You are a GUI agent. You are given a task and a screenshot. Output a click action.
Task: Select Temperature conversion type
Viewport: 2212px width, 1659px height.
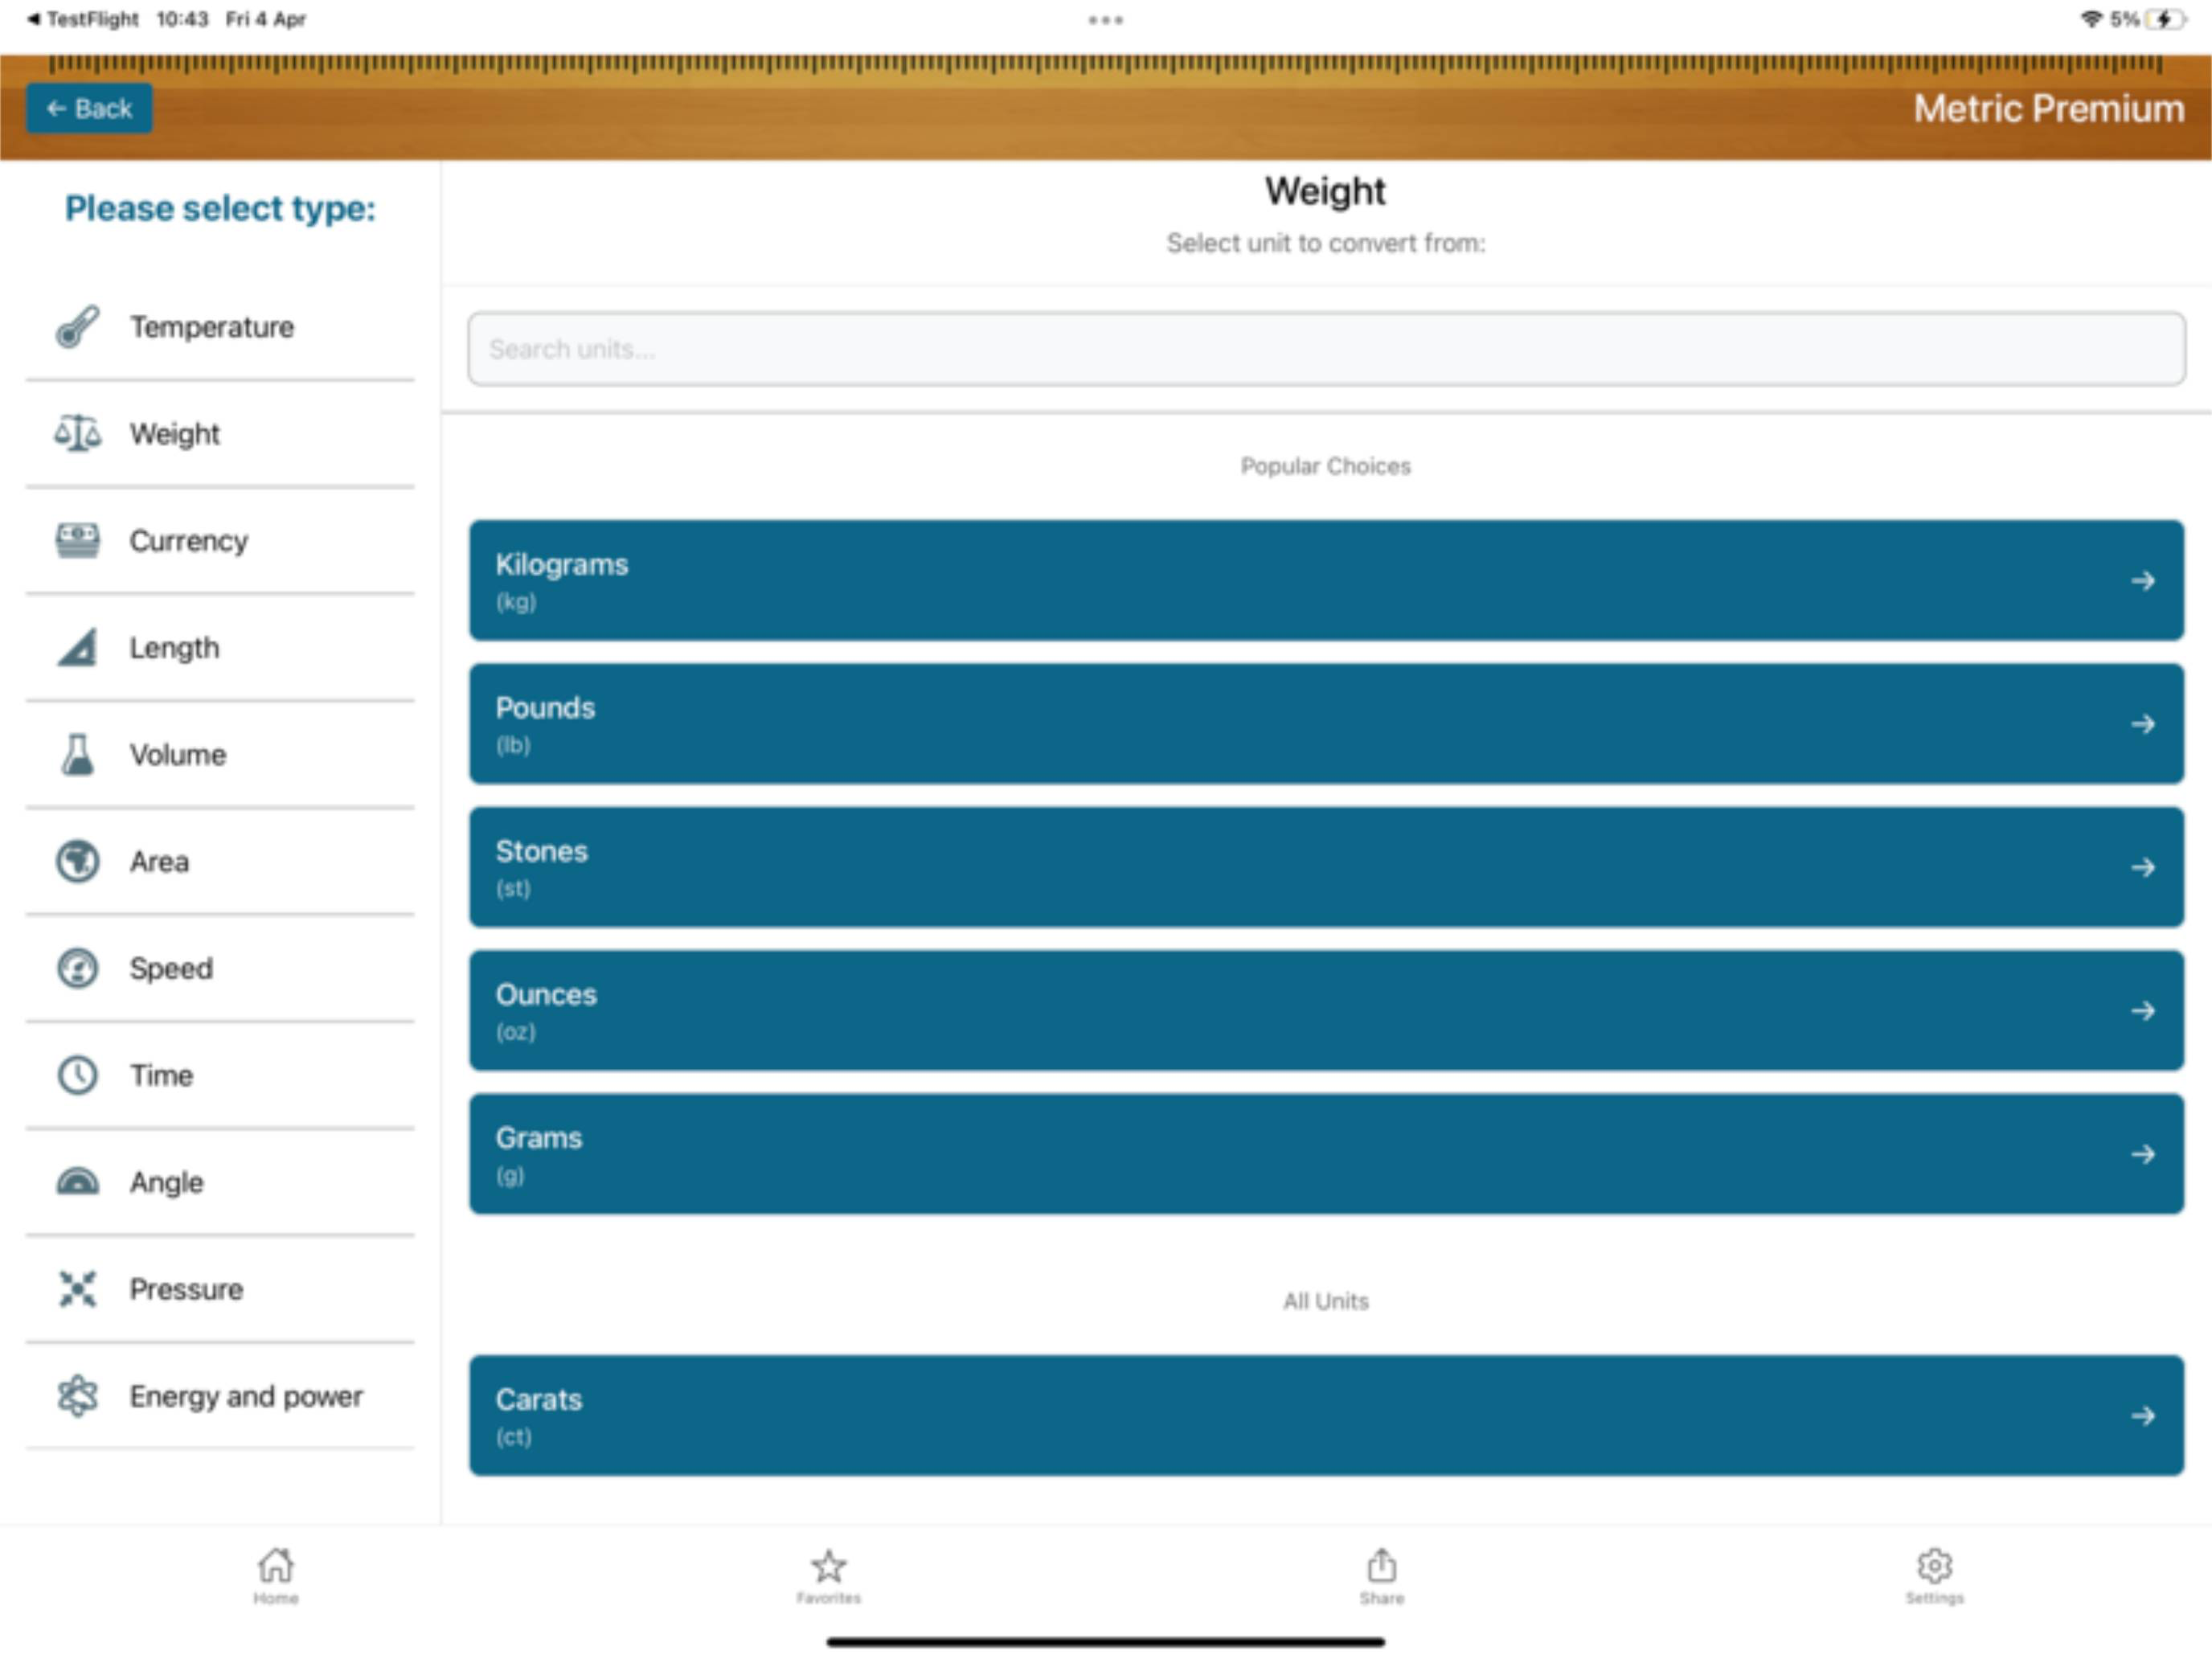[220, 327]
